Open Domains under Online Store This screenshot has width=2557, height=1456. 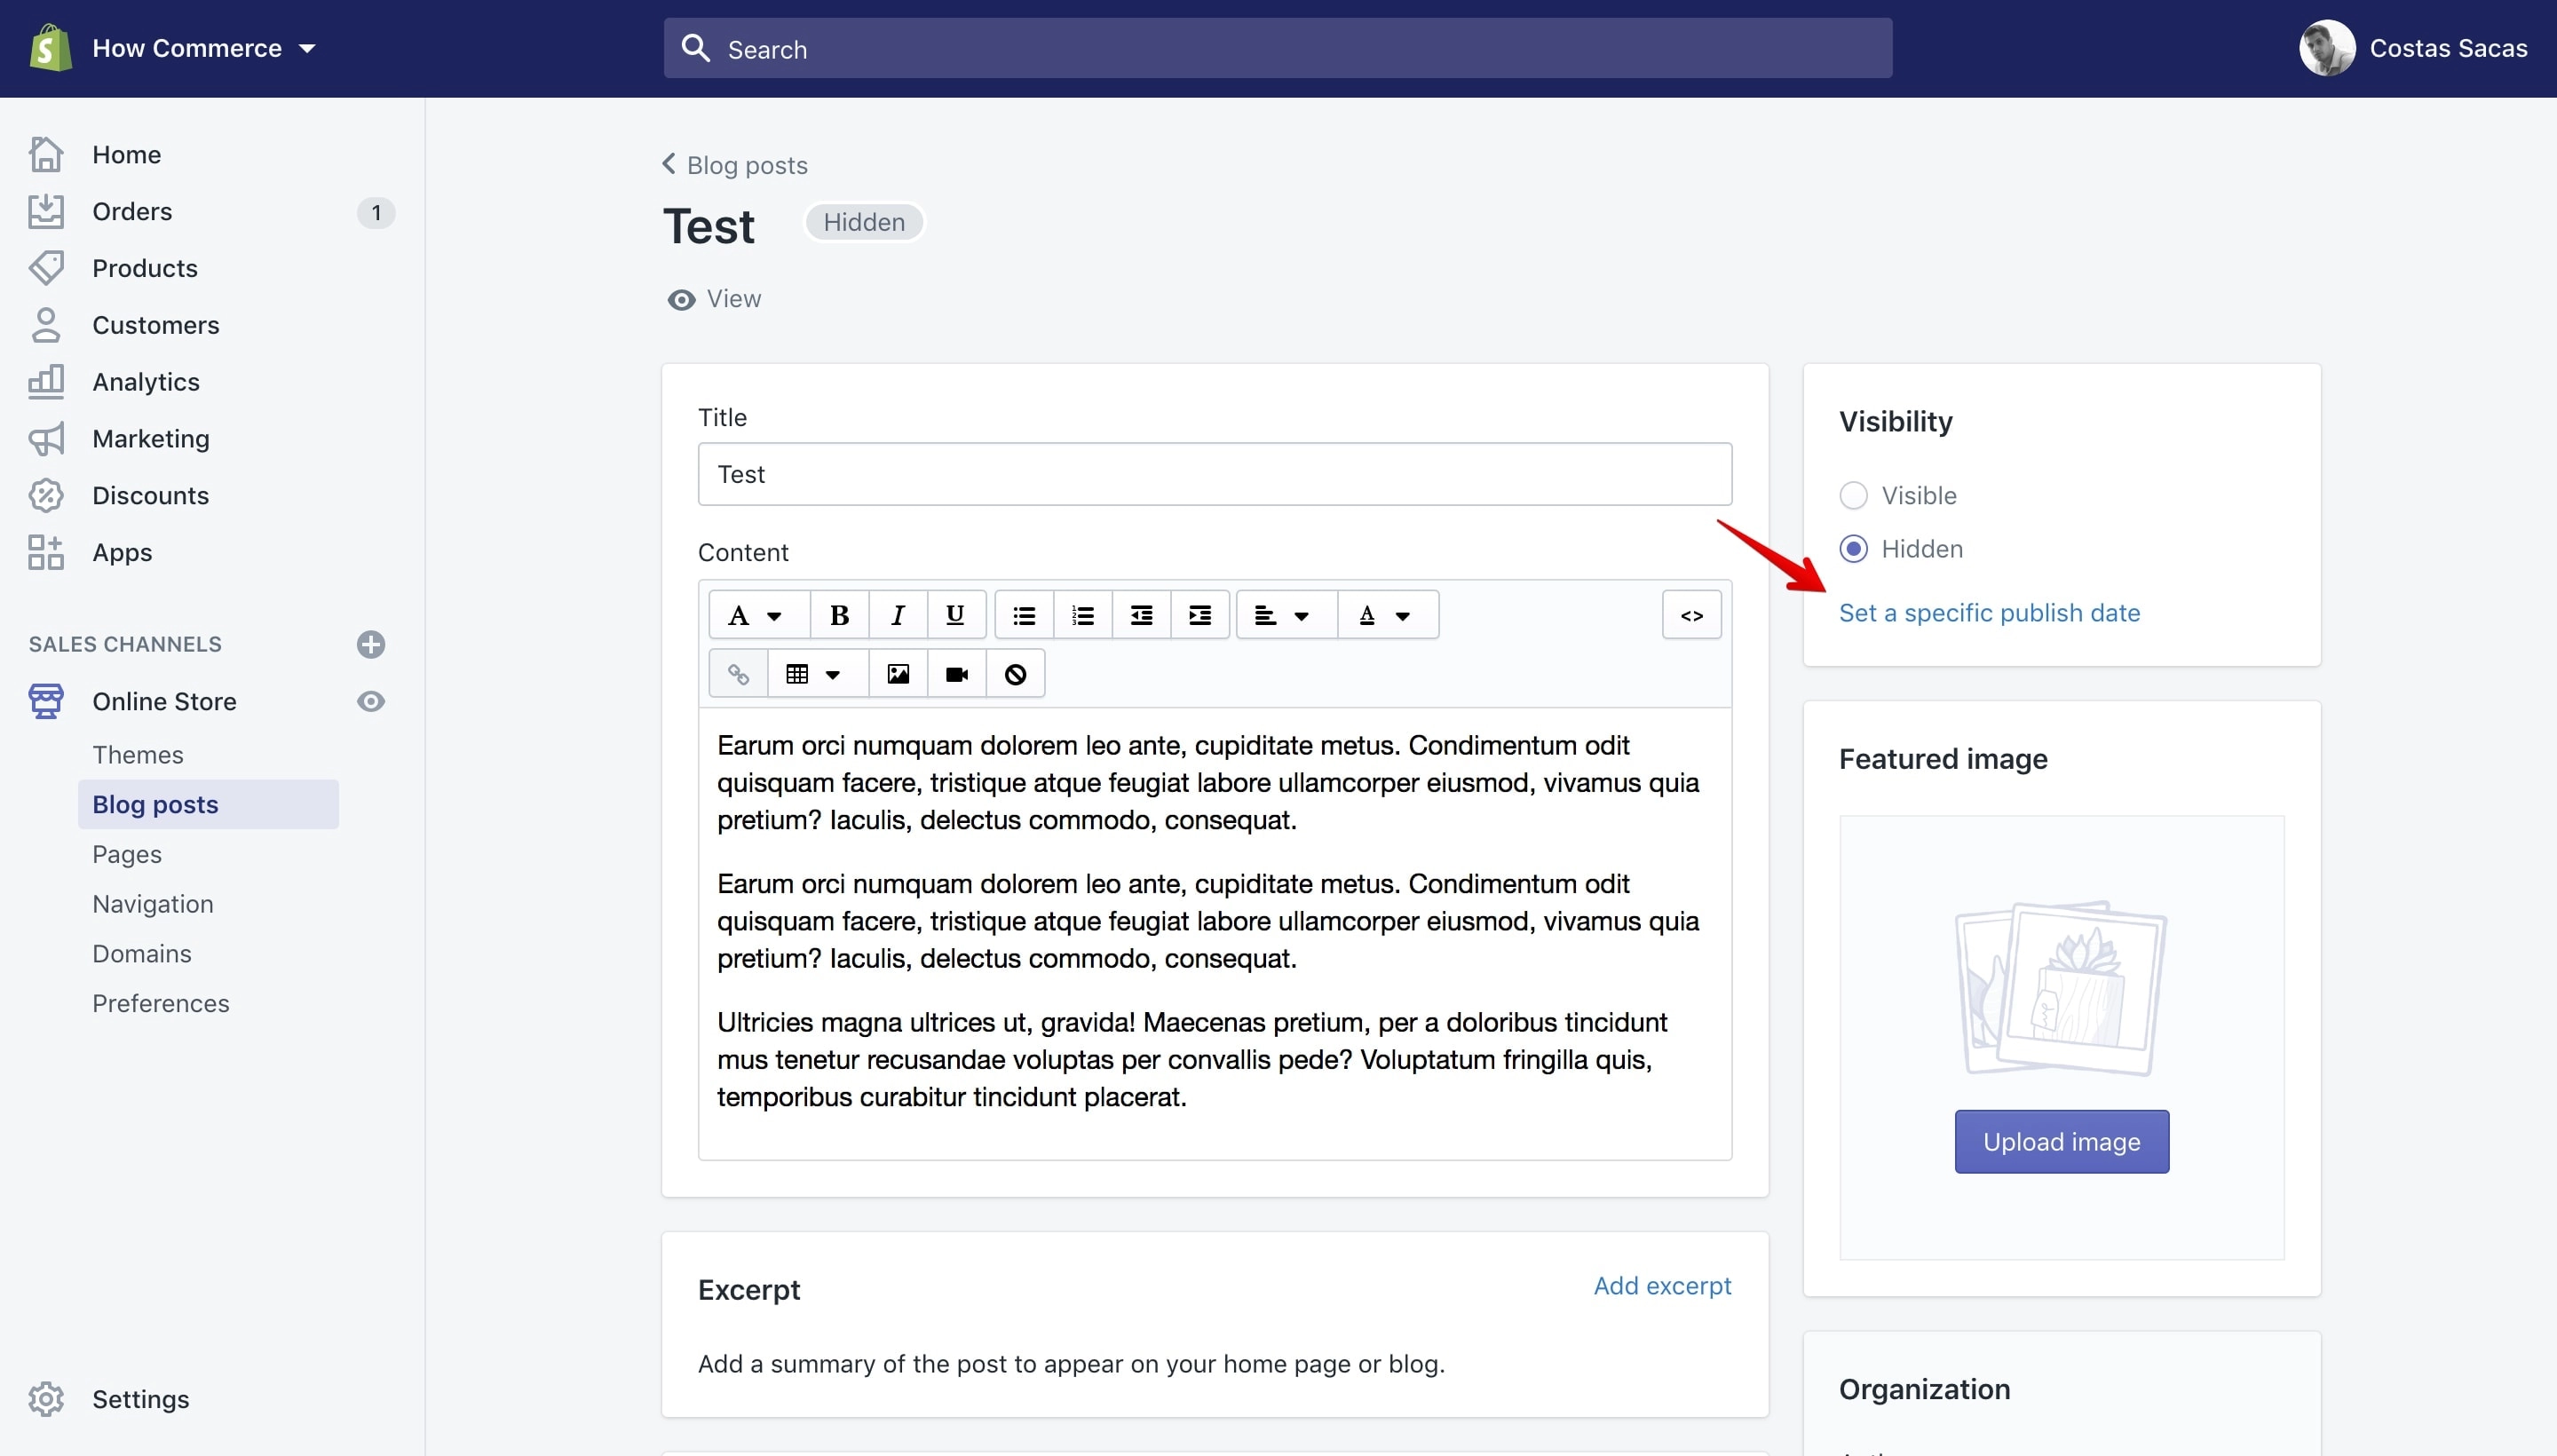tap(142, 953)
